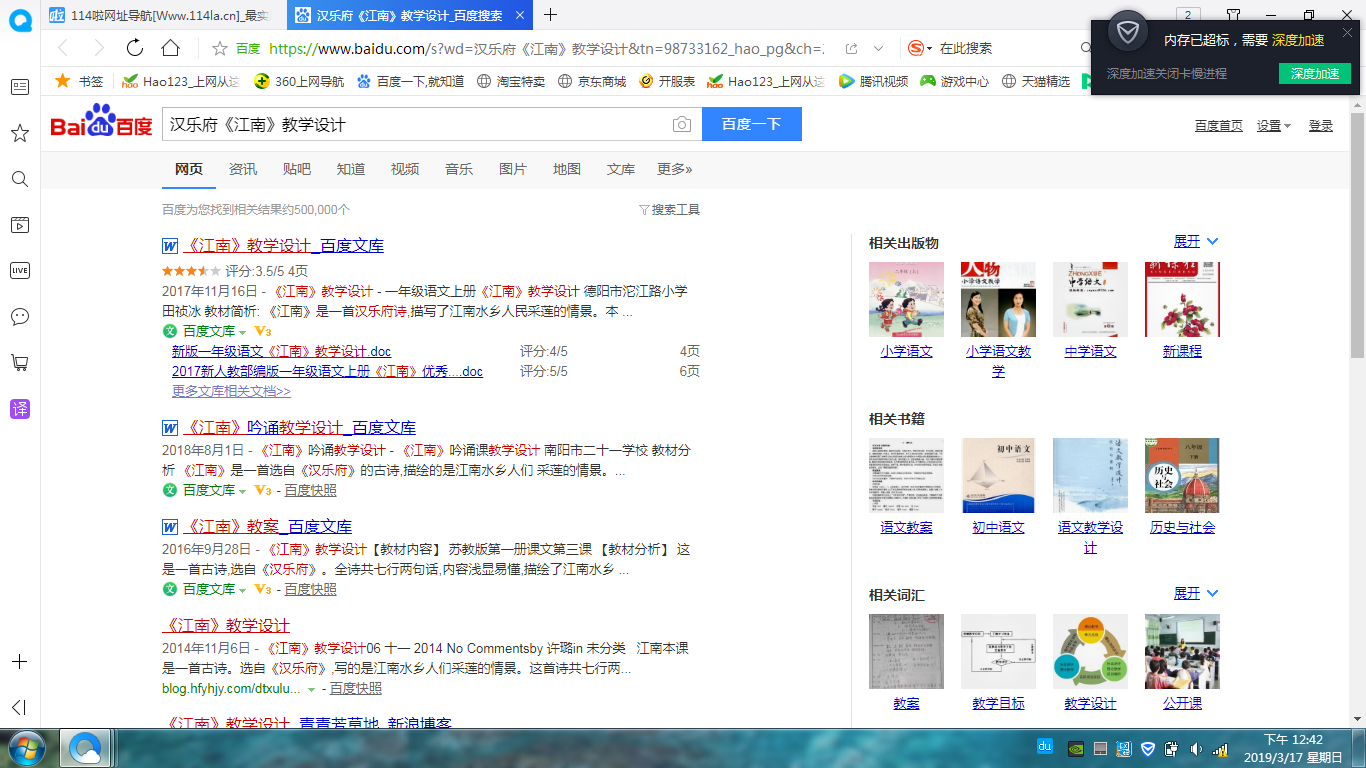
Task: Switch to the 资讯 tab
Action: click(x=243, y=169)
